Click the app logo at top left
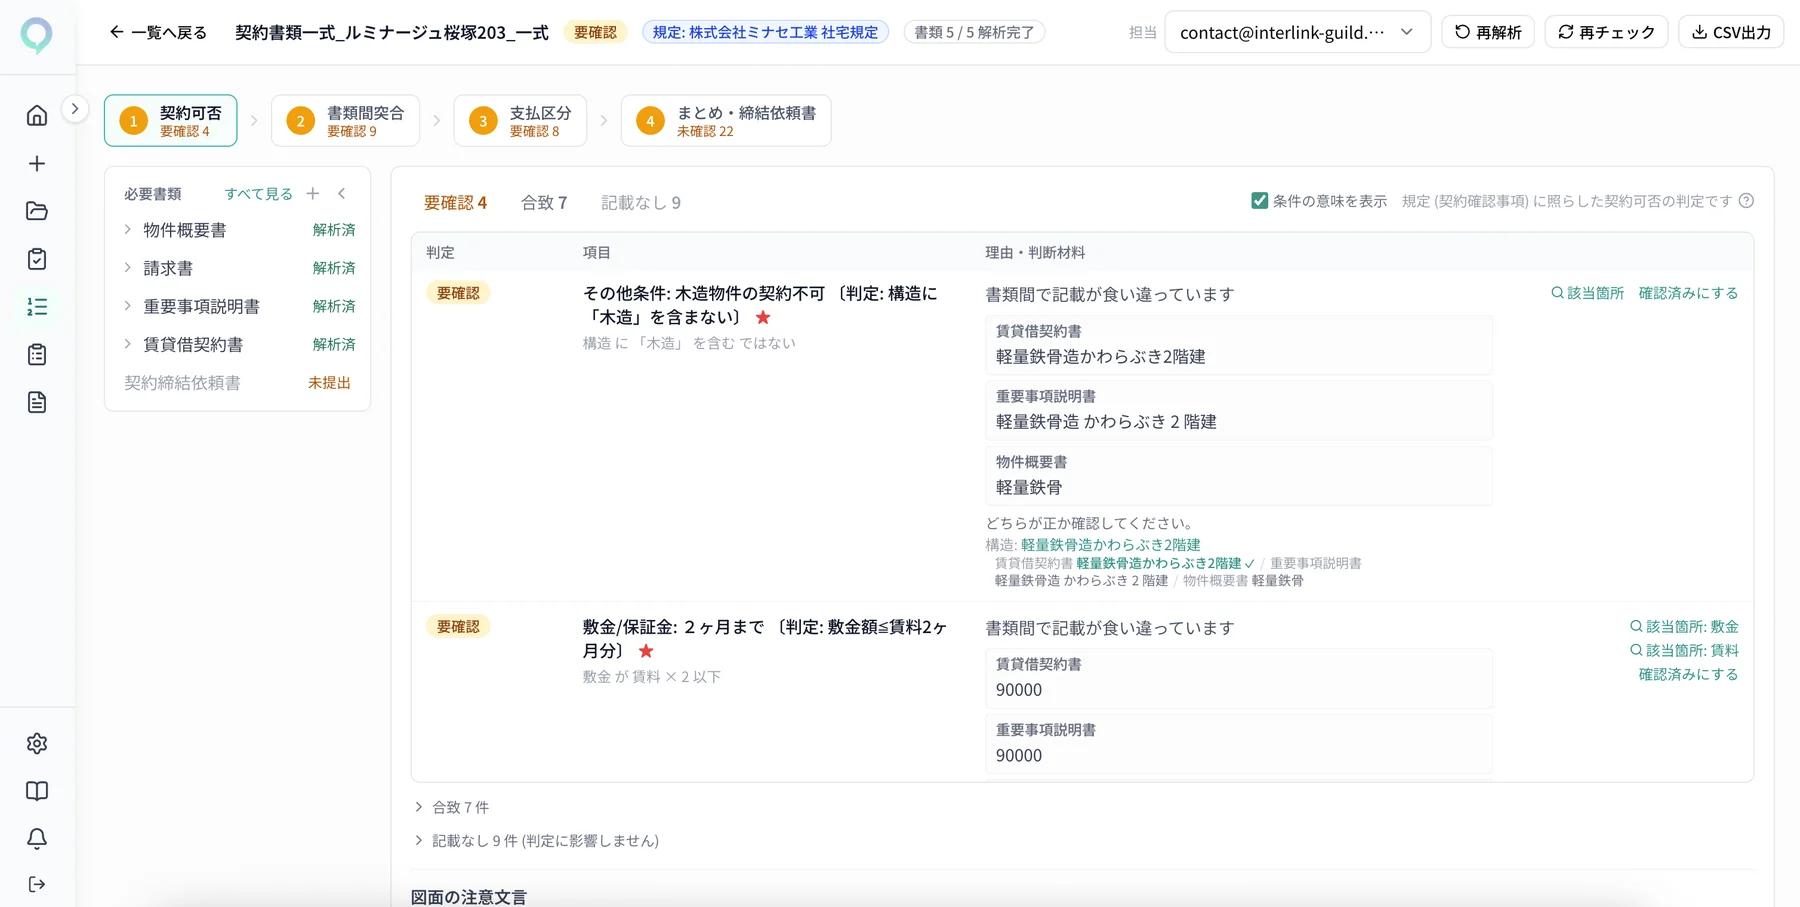This screenshot has height=907, width=1800. pyautogui.click(x=37, y=35)
